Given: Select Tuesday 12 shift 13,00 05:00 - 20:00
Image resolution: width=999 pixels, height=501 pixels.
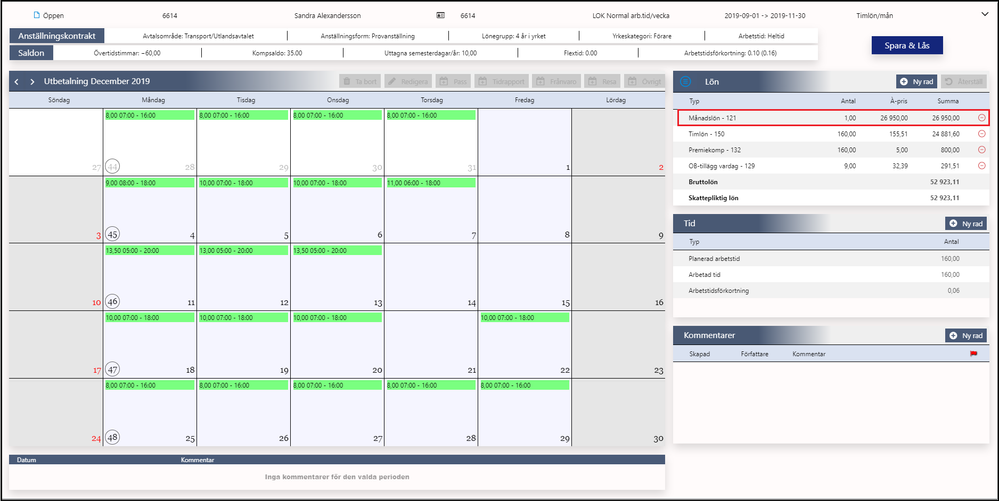Looking at the screenshot, I should 243,250.
